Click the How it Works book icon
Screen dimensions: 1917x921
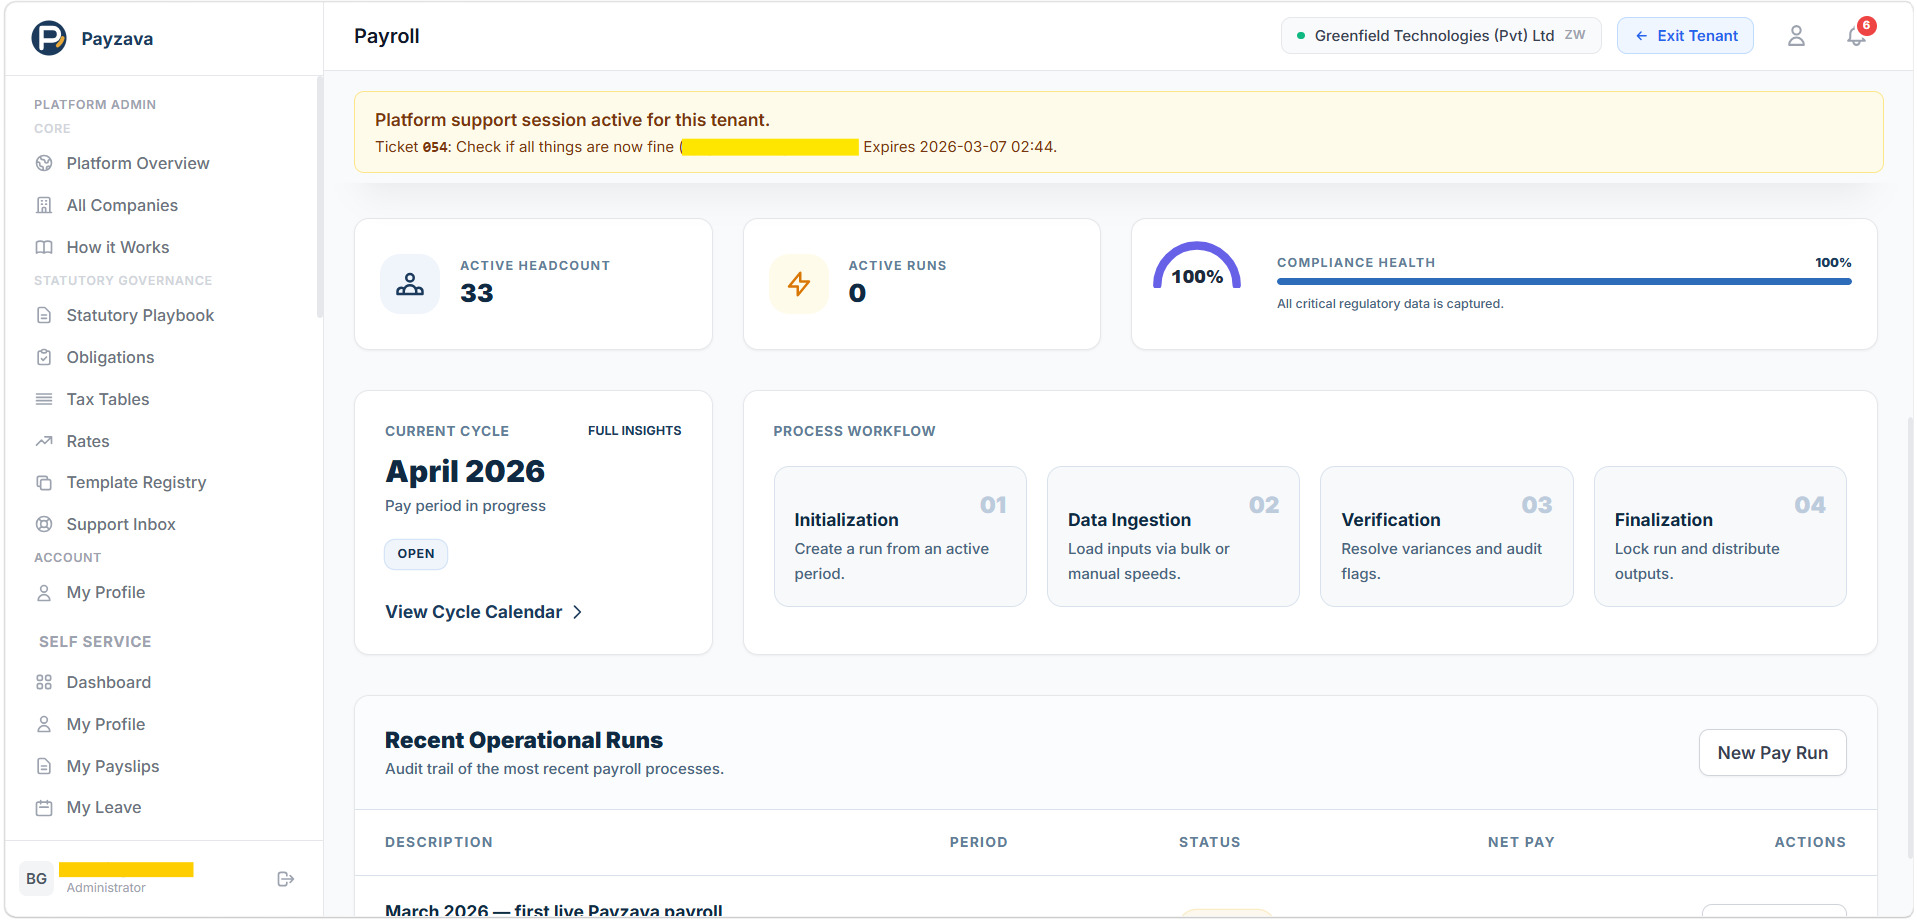tap(44, 247)
